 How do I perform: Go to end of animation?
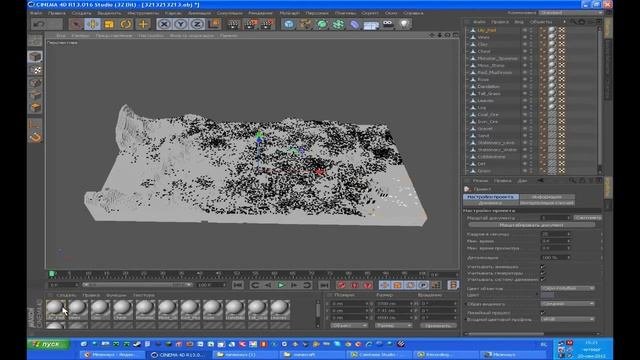(324, 285)
